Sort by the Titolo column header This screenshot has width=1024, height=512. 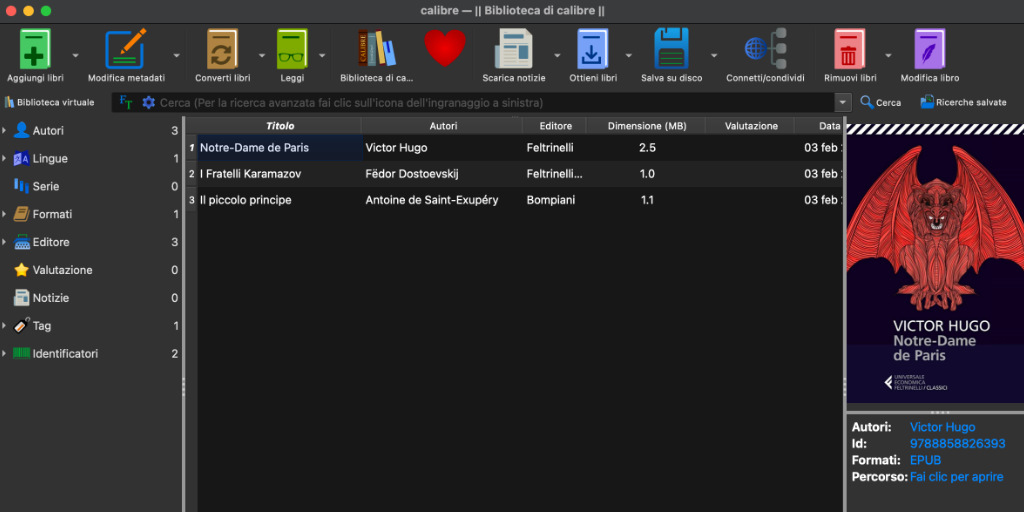[280, 126]
